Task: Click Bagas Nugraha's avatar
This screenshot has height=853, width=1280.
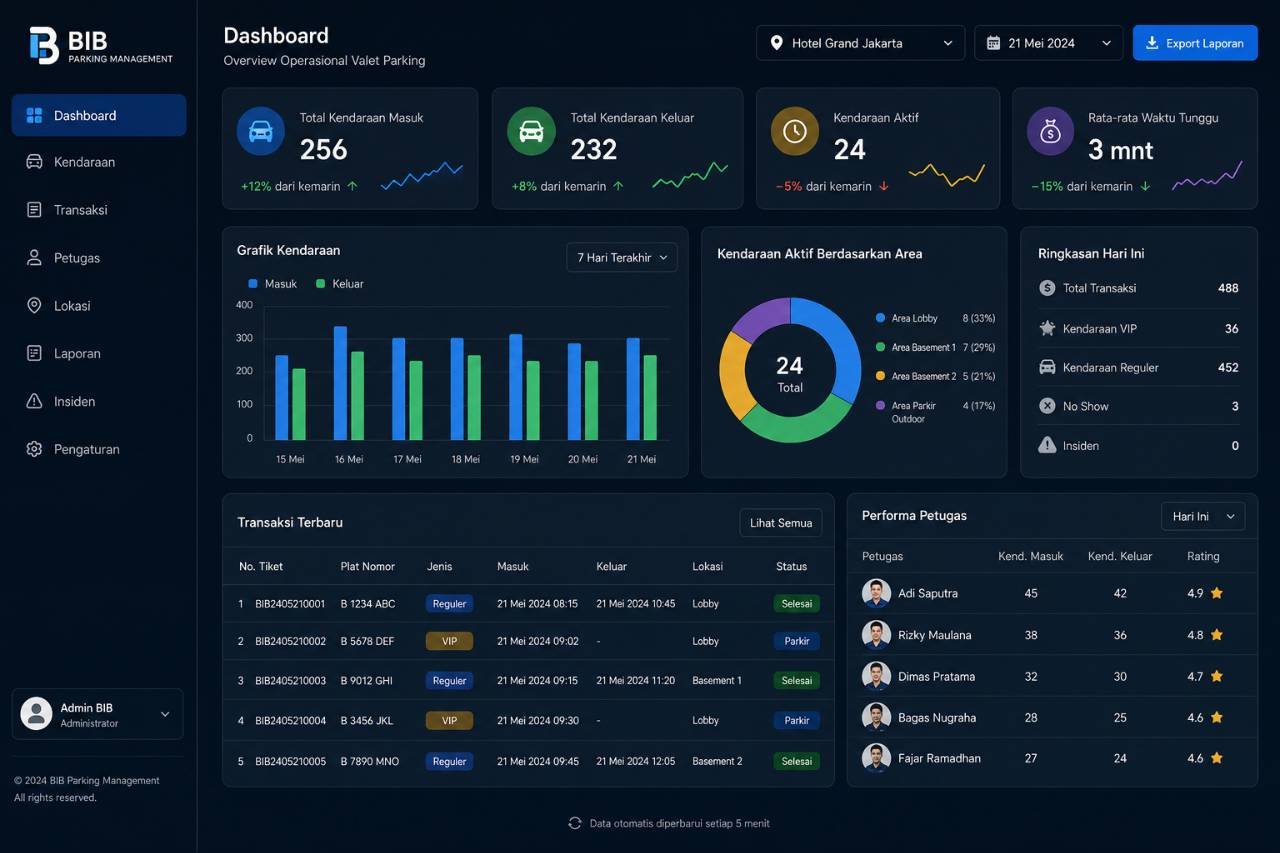Action: tap(876, 717)
